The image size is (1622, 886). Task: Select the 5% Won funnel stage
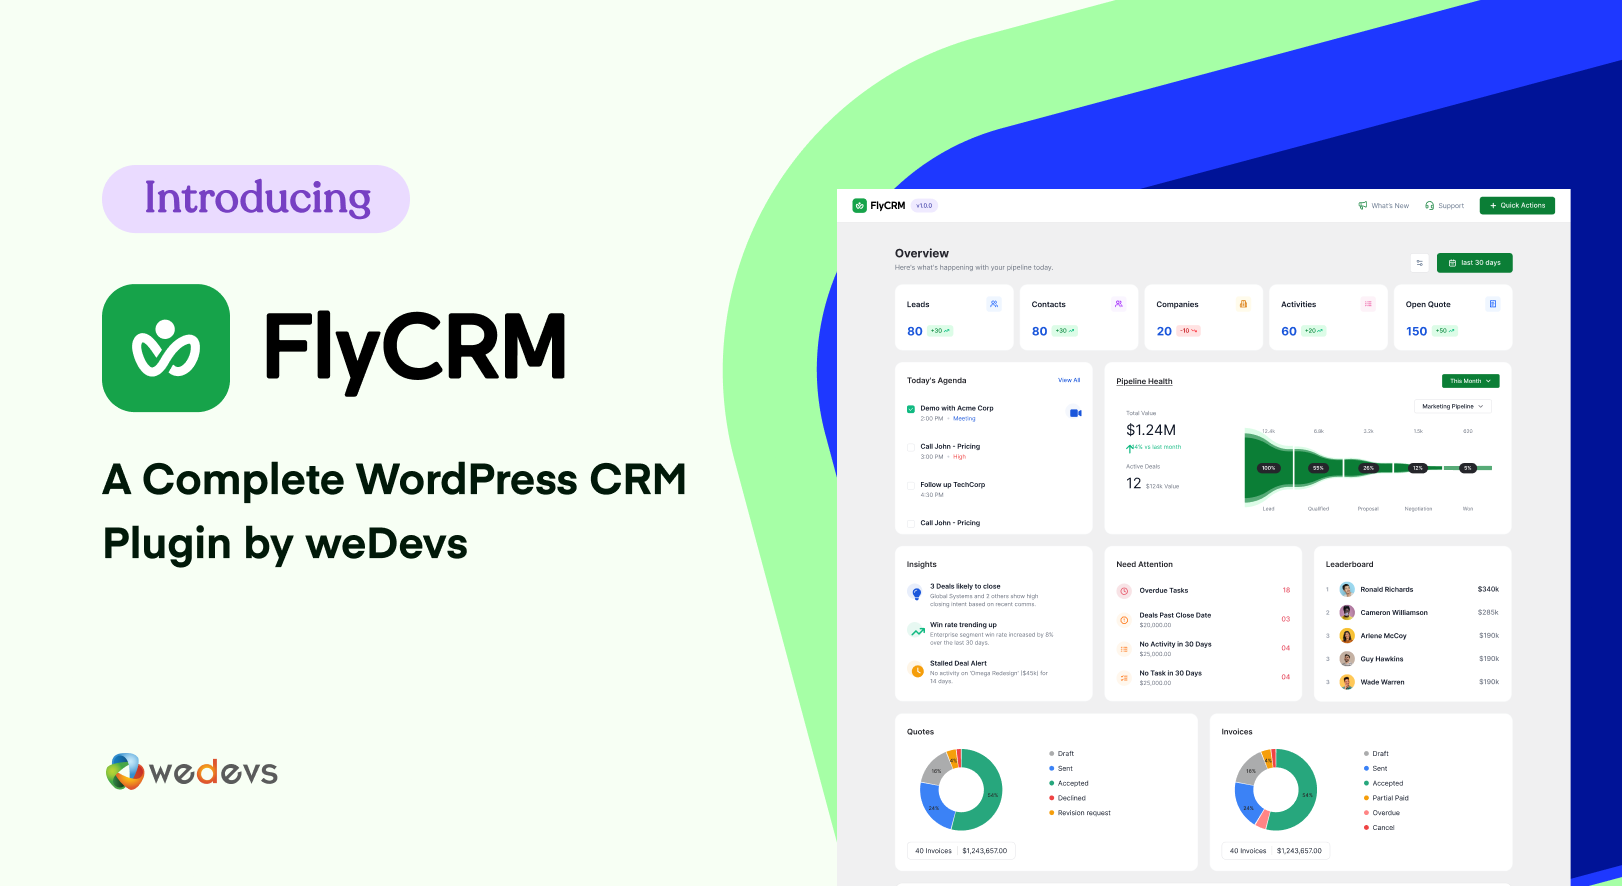[1468, 468]
